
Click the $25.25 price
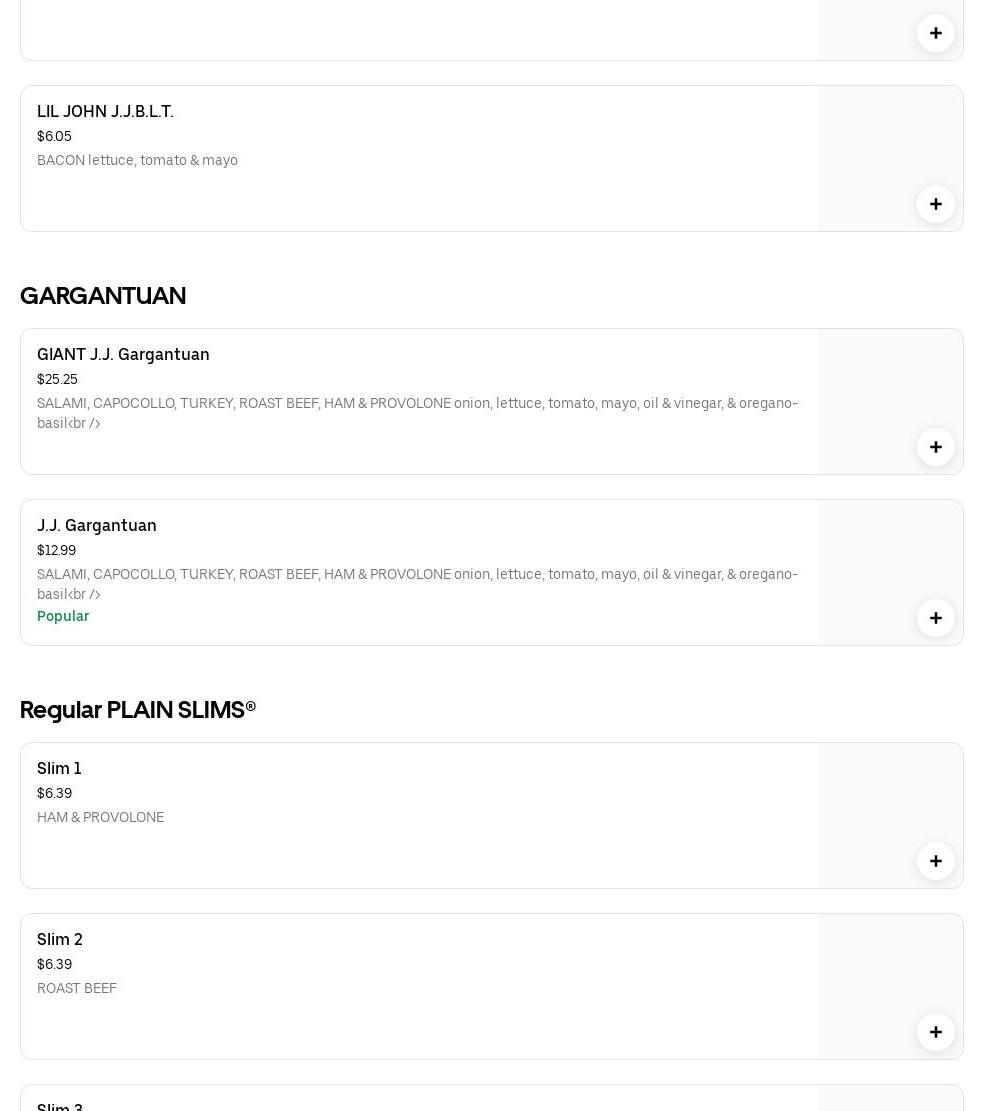(57, 379)
